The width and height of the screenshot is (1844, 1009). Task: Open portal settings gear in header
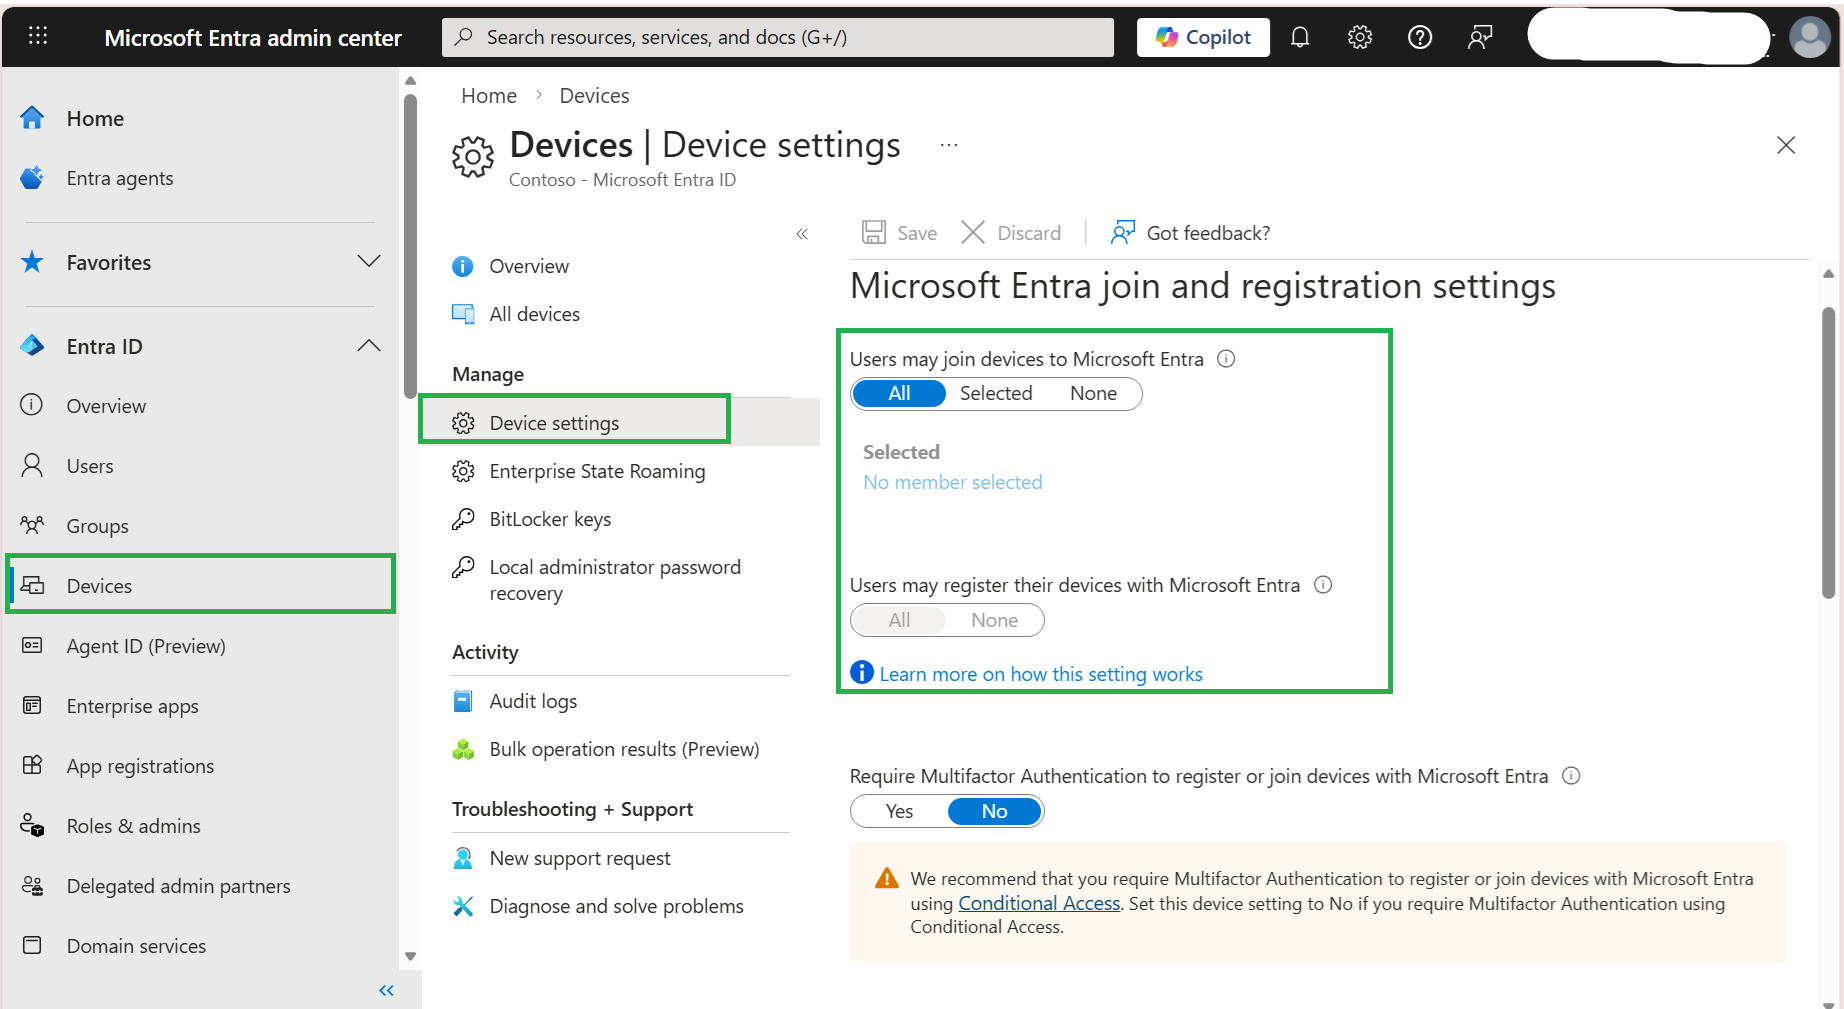1360,37
